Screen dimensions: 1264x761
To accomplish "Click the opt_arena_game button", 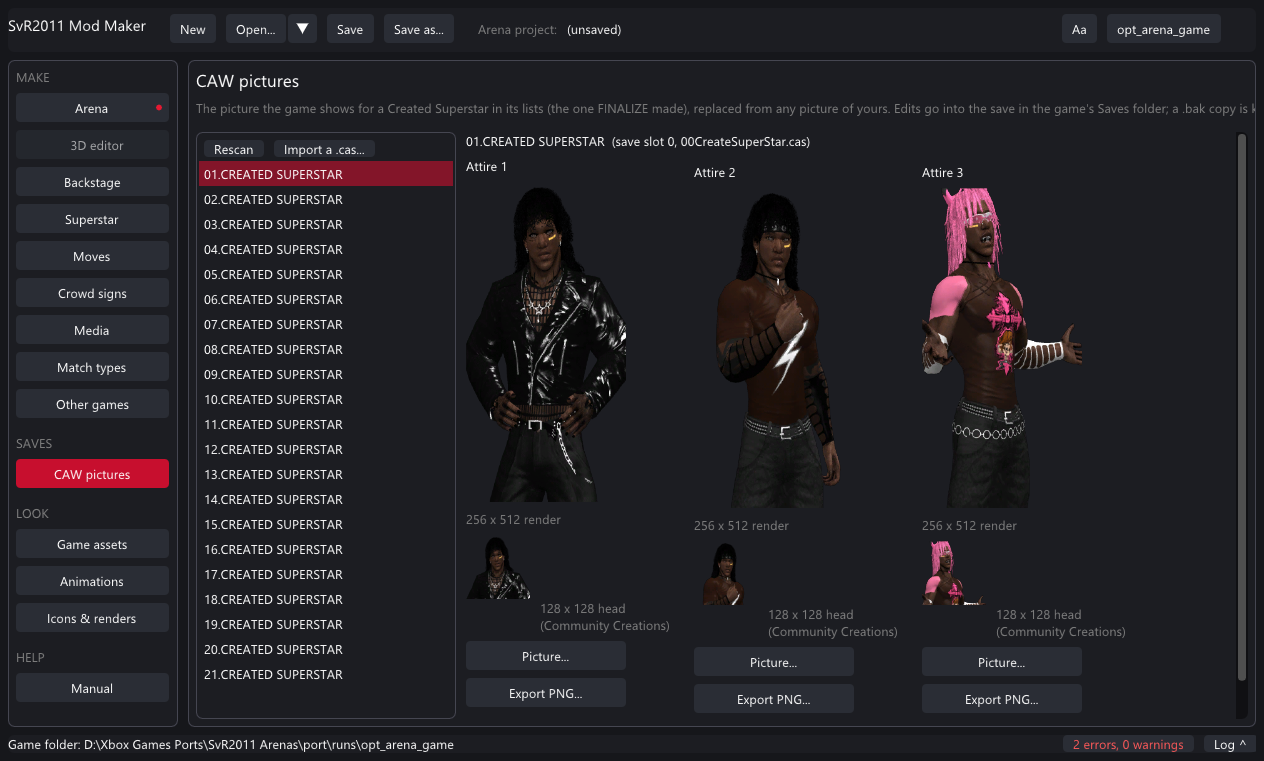I will 1163,29.
